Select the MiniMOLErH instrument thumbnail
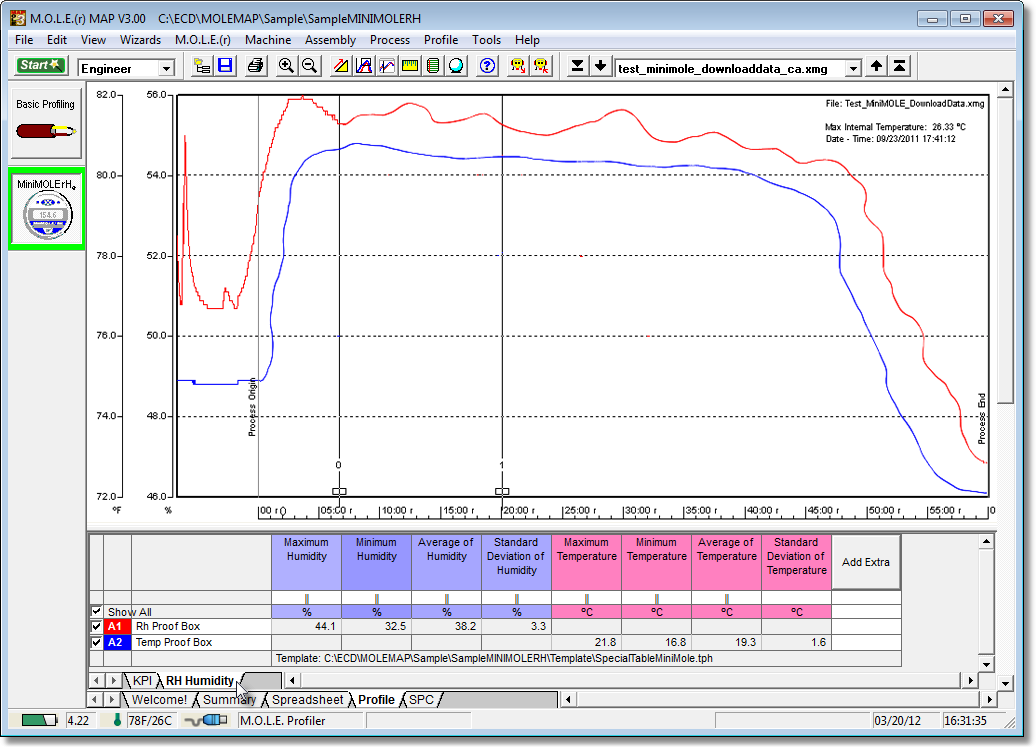Viewport: 1036px width, 749px height. pos(46,209)
